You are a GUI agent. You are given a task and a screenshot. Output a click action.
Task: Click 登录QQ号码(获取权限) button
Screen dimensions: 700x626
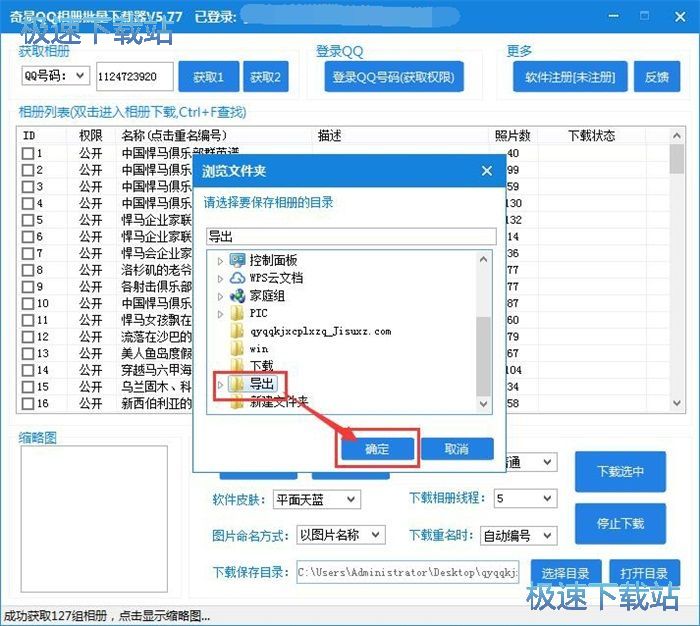pyautogui.click(x=394, y=77)
